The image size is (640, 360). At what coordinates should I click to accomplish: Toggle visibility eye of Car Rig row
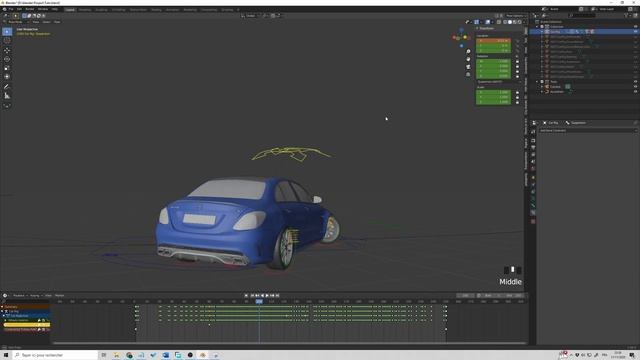click(636, 31)
